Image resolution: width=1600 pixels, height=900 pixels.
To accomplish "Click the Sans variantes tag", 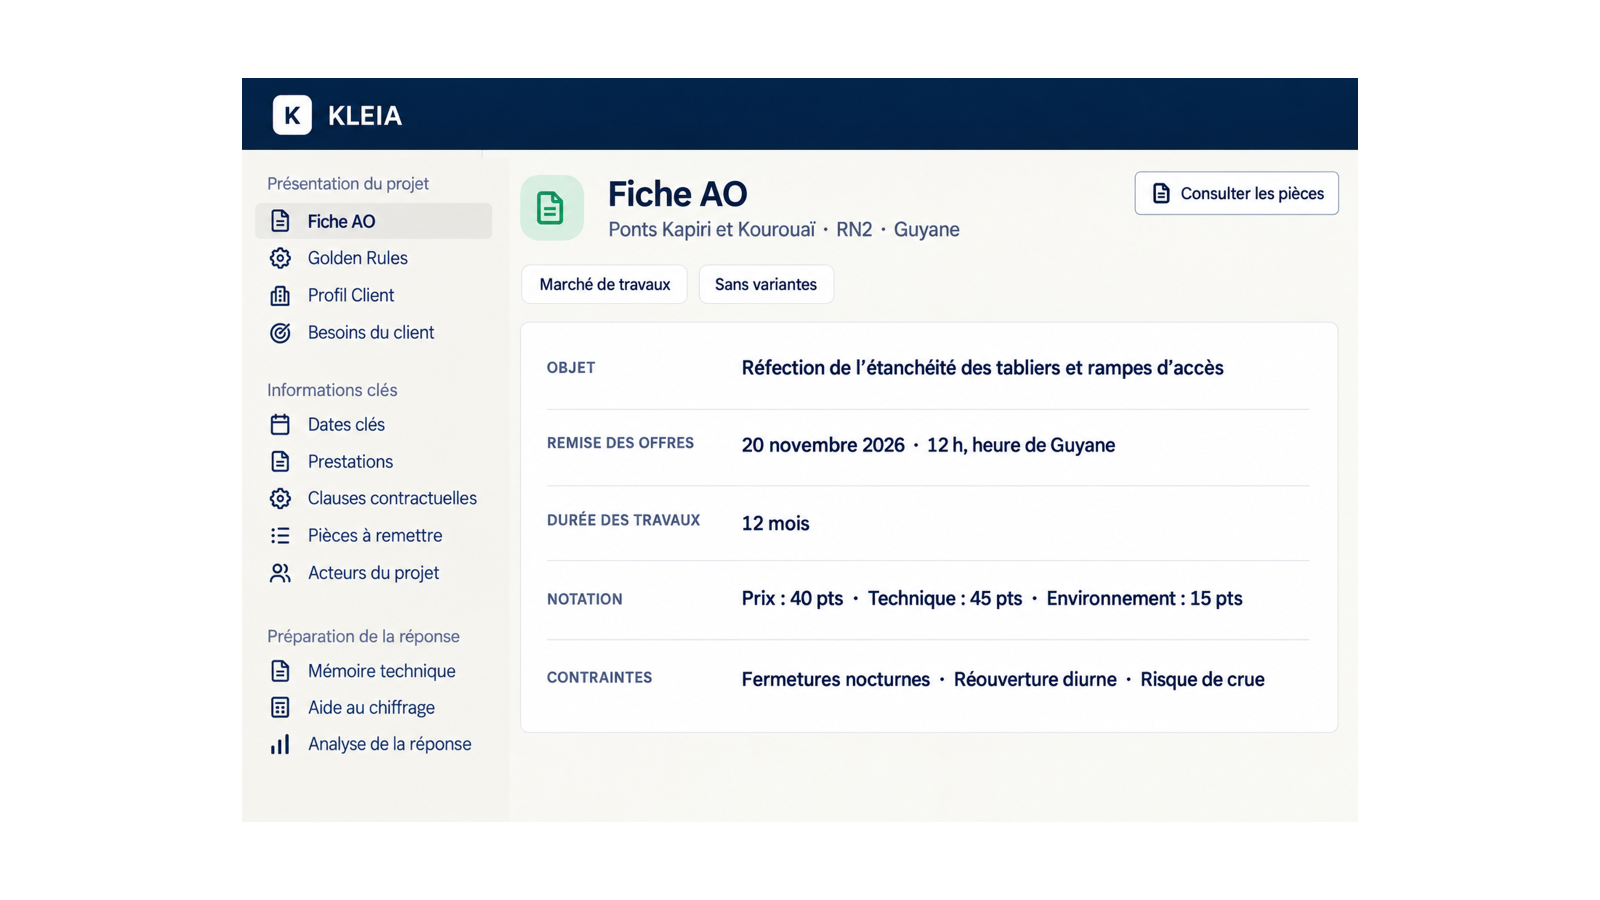I will pos(766,284).
